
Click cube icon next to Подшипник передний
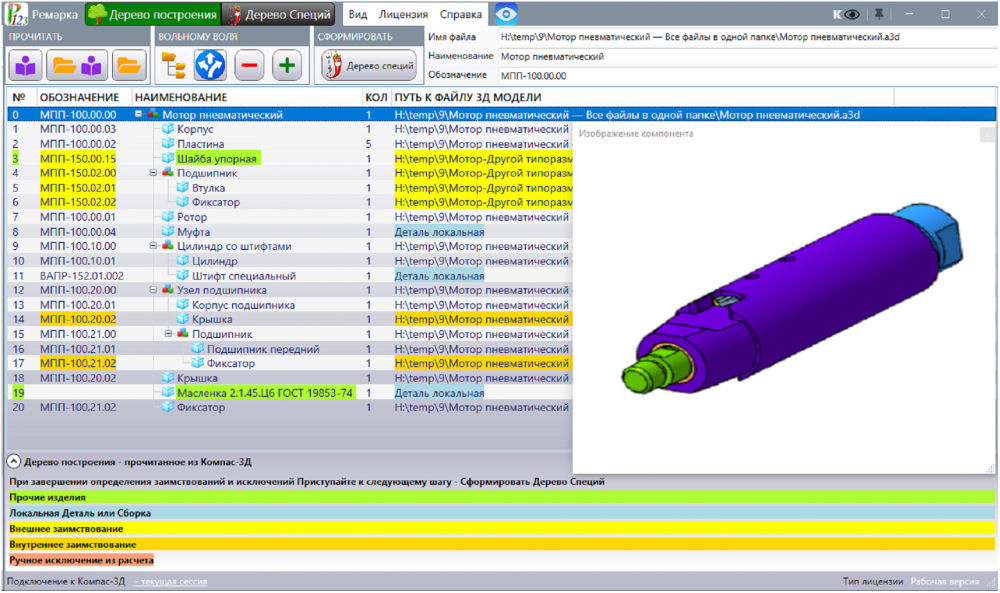coord(198,349)
